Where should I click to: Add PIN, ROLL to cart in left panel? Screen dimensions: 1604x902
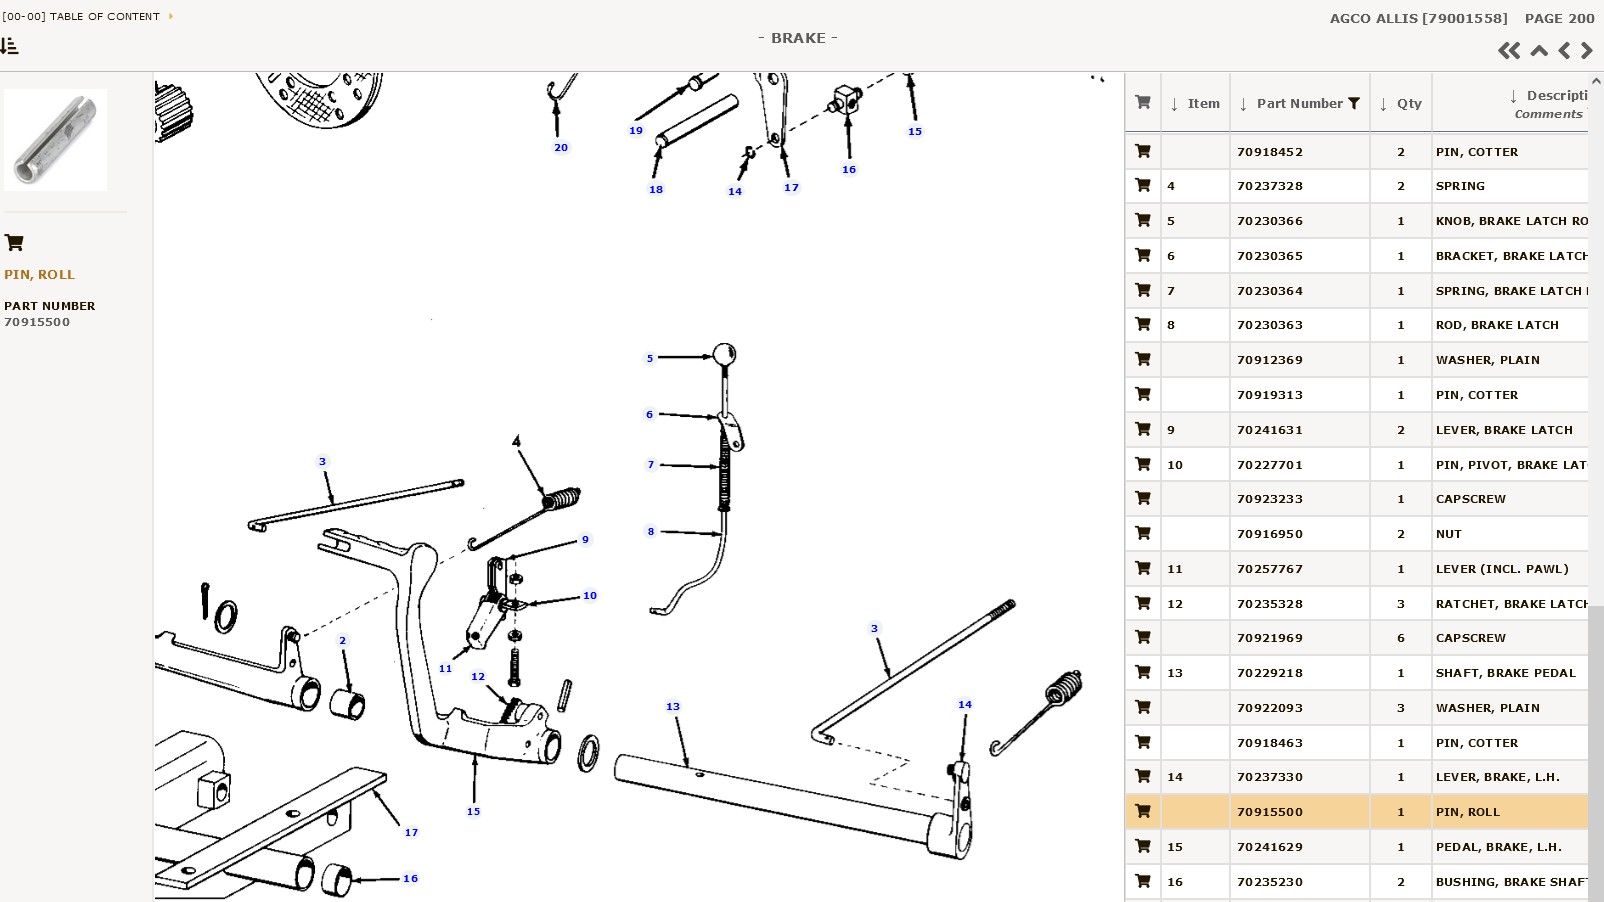point(14,242)
